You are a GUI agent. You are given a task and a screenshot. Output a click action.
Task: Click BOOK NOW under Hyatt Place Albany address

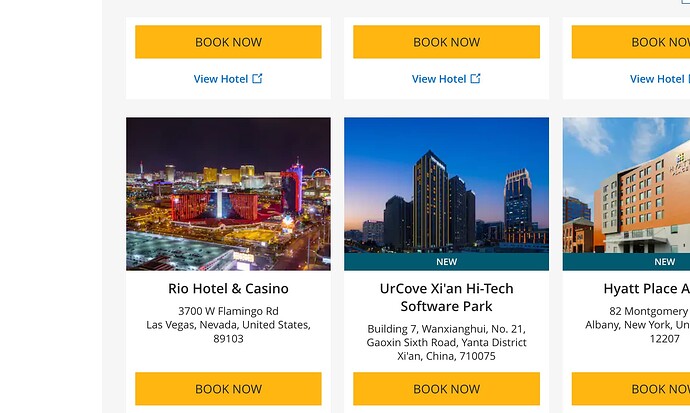631,389
